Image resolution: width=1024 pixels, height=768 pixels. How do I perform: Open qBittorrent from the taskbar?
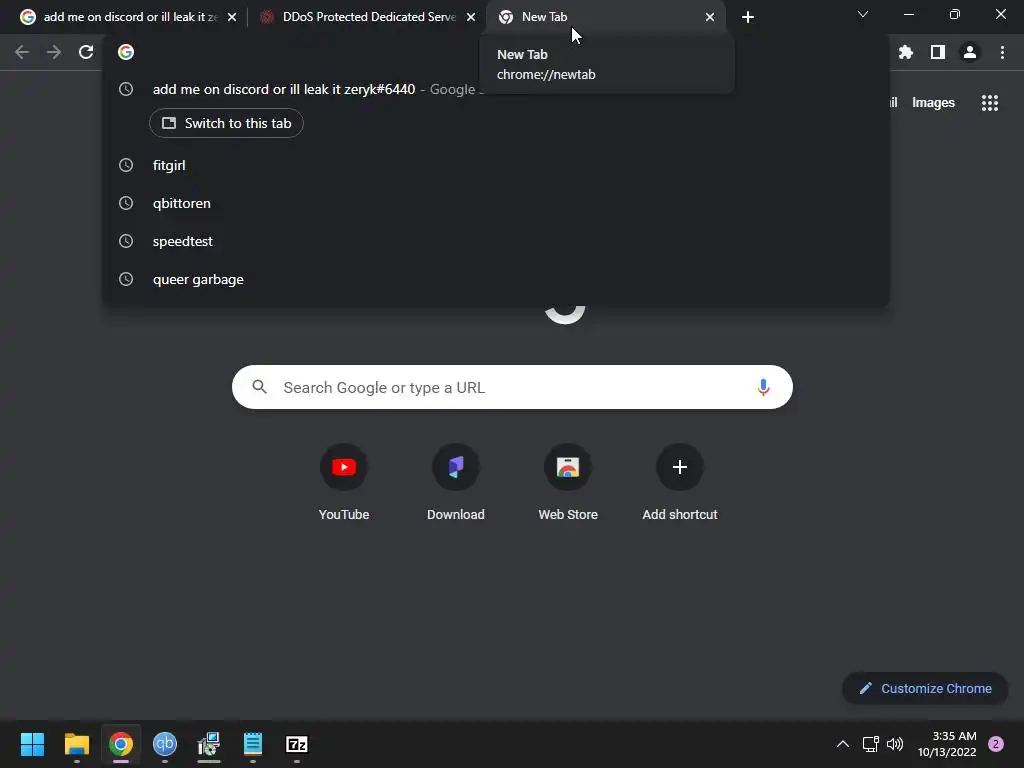[165, 744]
